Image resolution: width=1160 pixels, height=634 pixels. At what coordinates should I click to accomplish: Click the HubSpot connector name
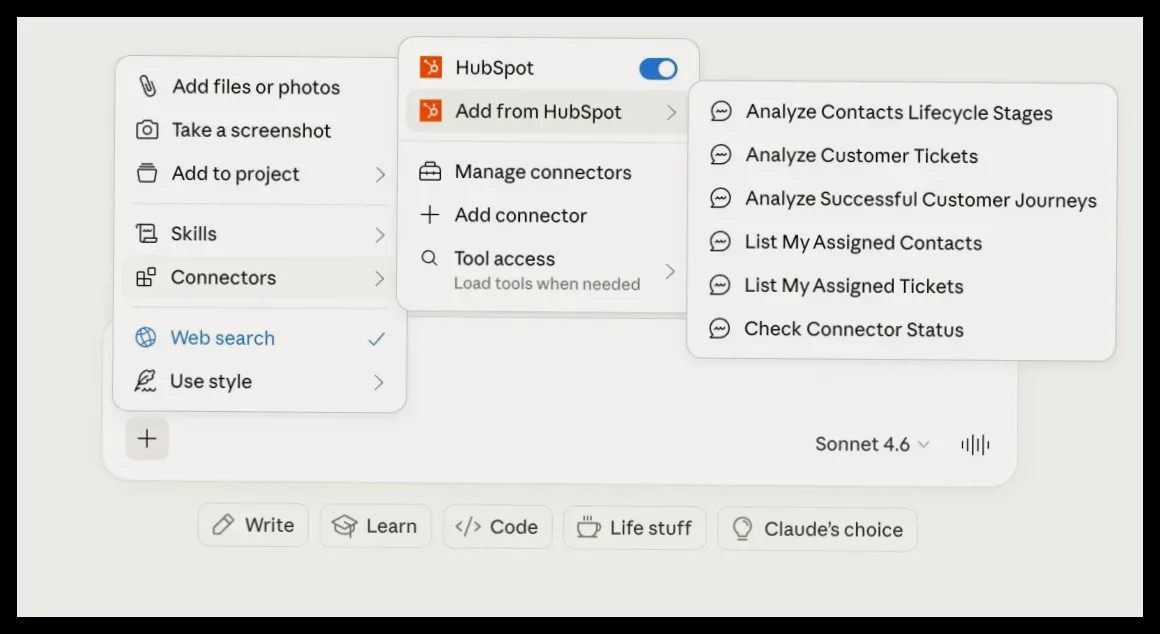click(x=494, y=67)
